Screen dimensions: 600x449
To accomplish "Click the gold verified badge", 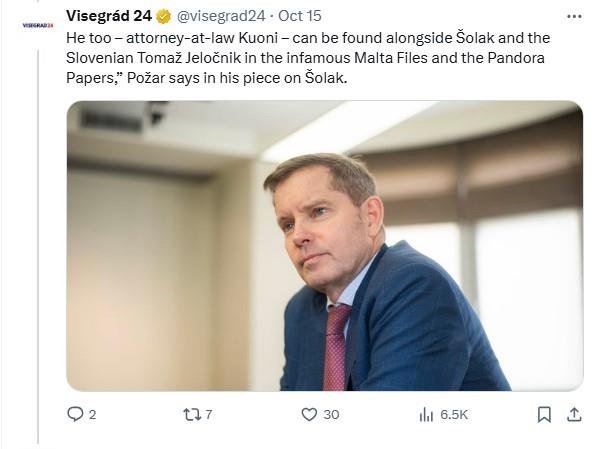I will tap(163, 16).
